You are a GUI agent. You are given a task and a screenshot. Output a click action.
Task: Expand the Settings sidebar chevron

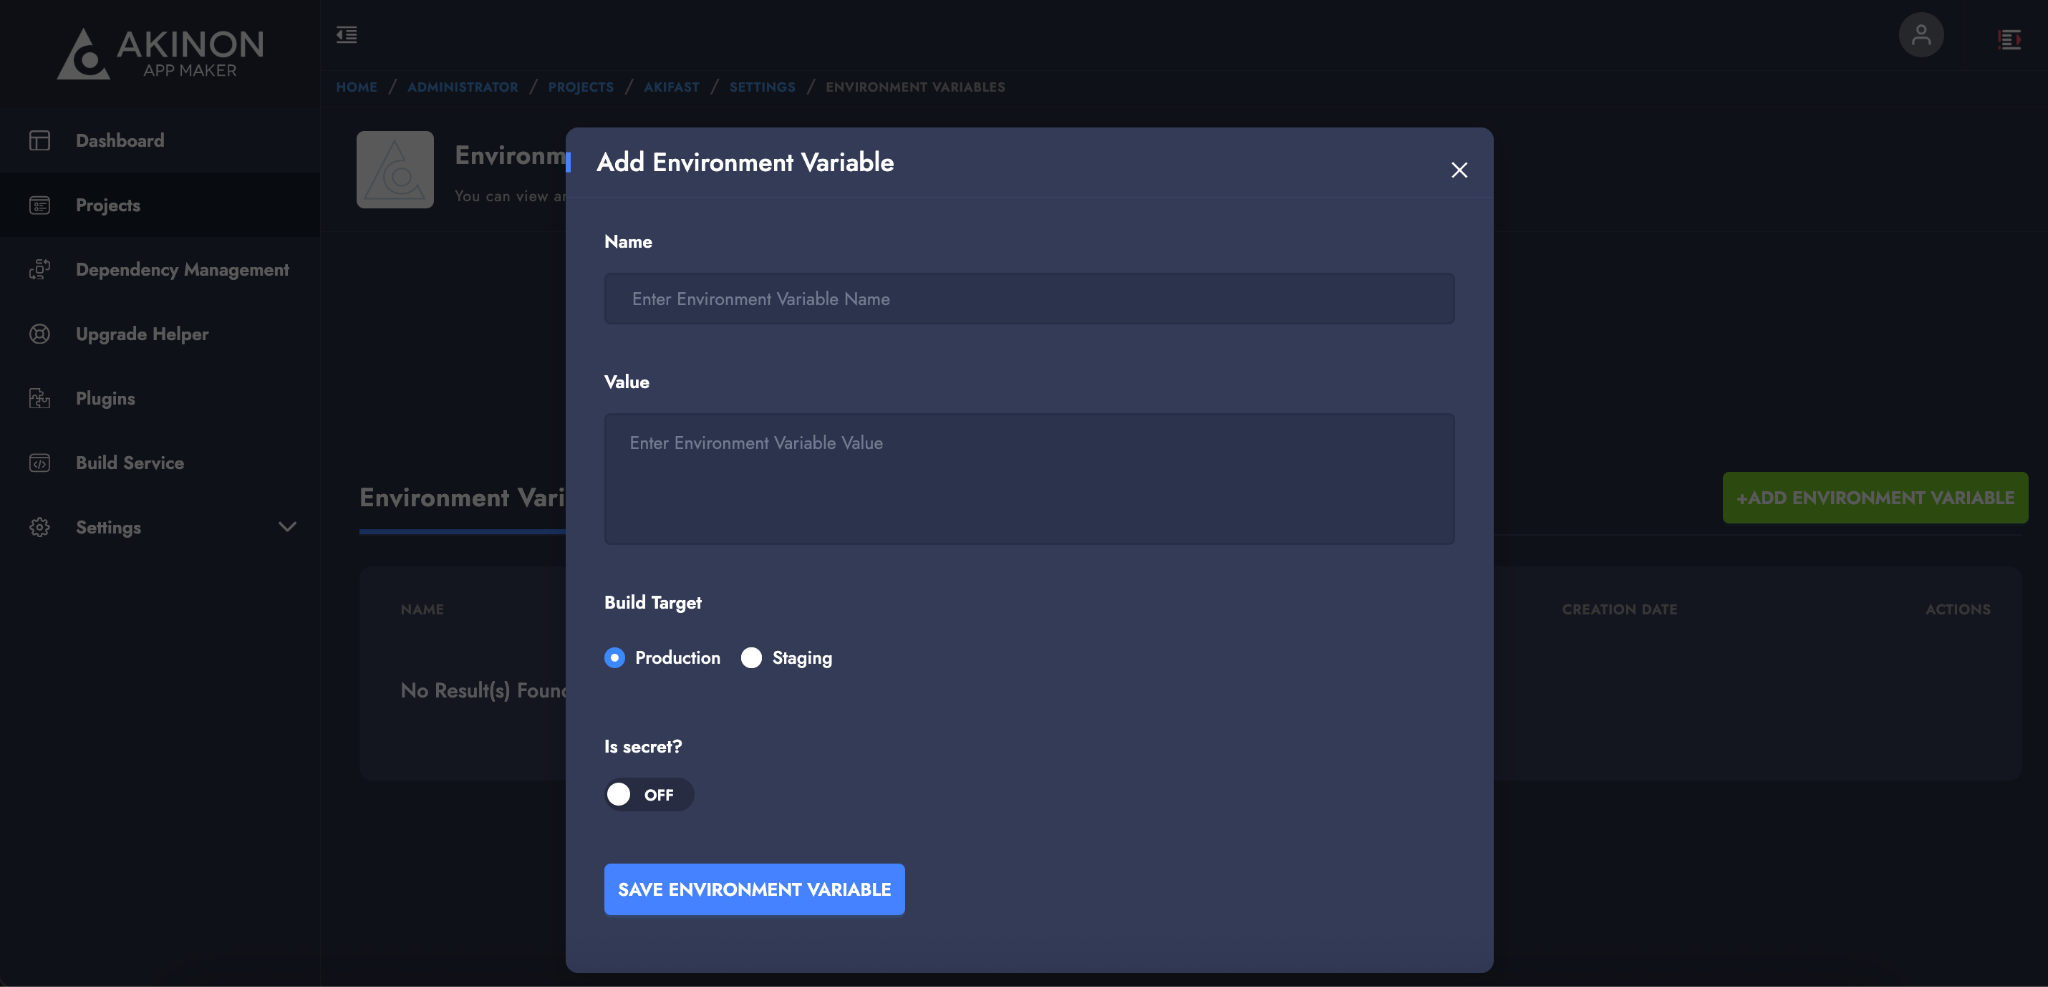tap(287, 527)
